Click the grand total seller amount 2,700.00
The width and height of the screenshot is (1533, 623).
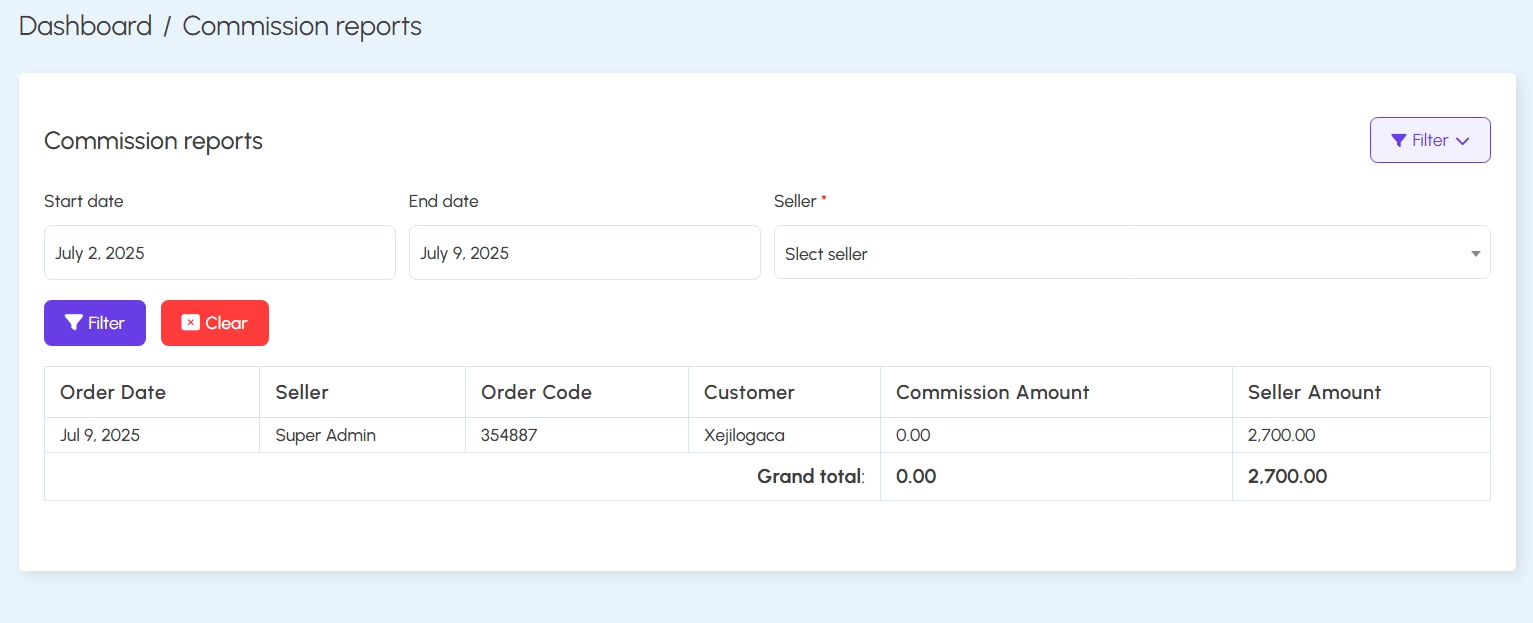1288,476
